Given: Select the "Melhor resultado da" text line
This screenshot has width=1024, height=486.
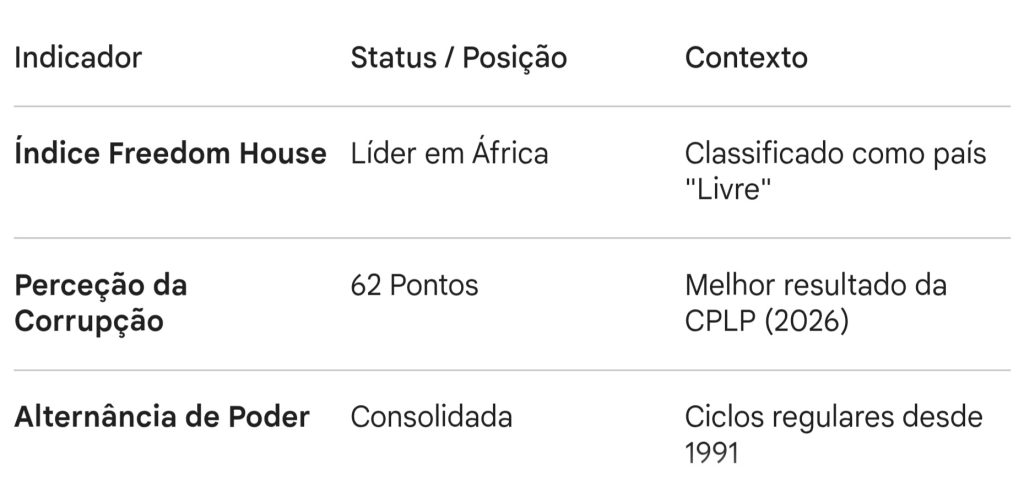Looking at the screenshot, I should coord(815,286).
